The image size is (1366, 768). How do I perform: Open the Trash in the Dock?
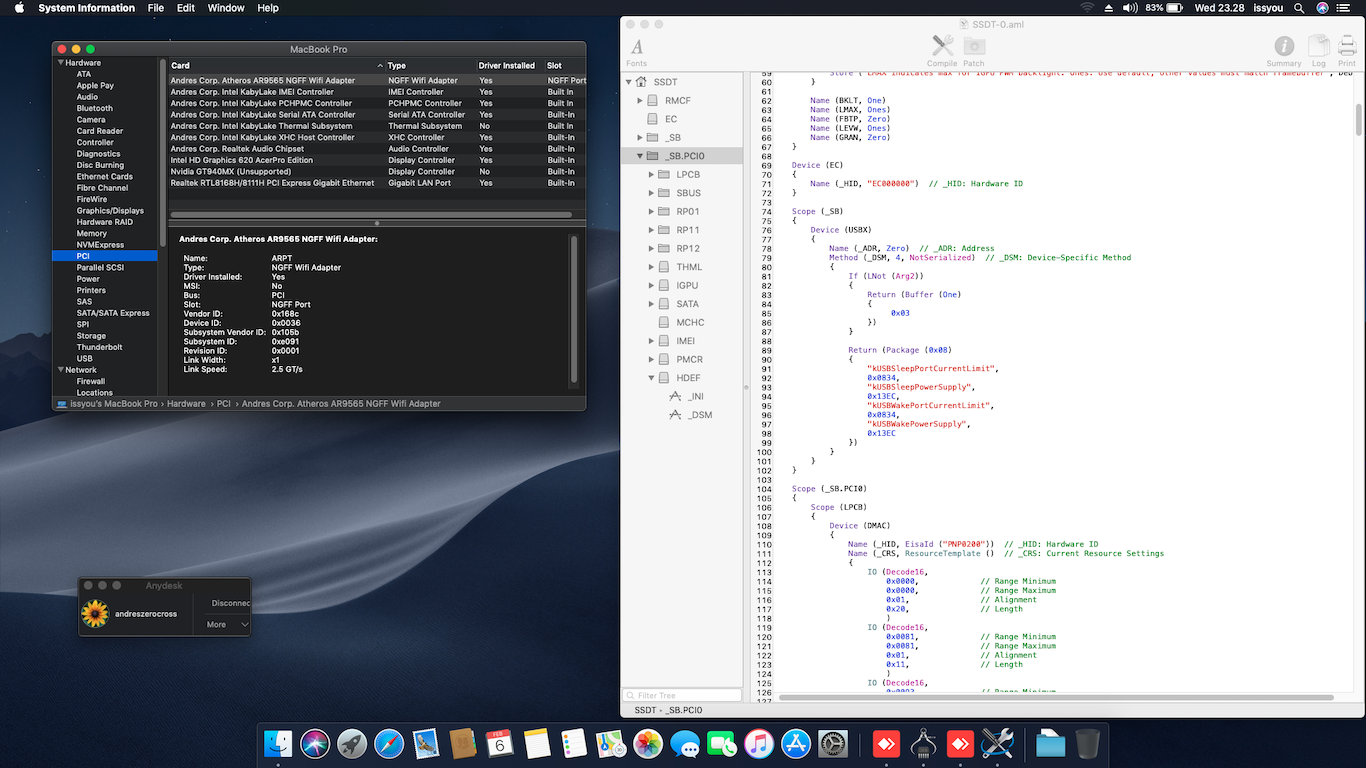(x=1088, y=743)
